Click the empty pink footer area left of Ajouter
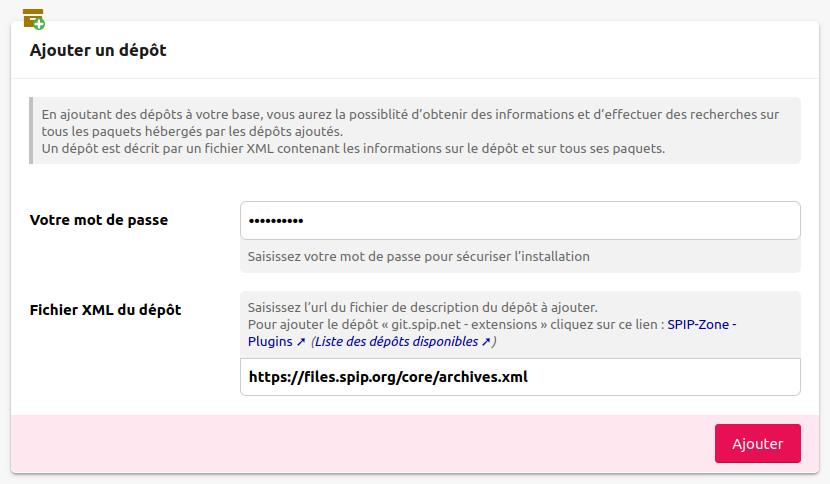830x484 pixels. coord(360,443)
